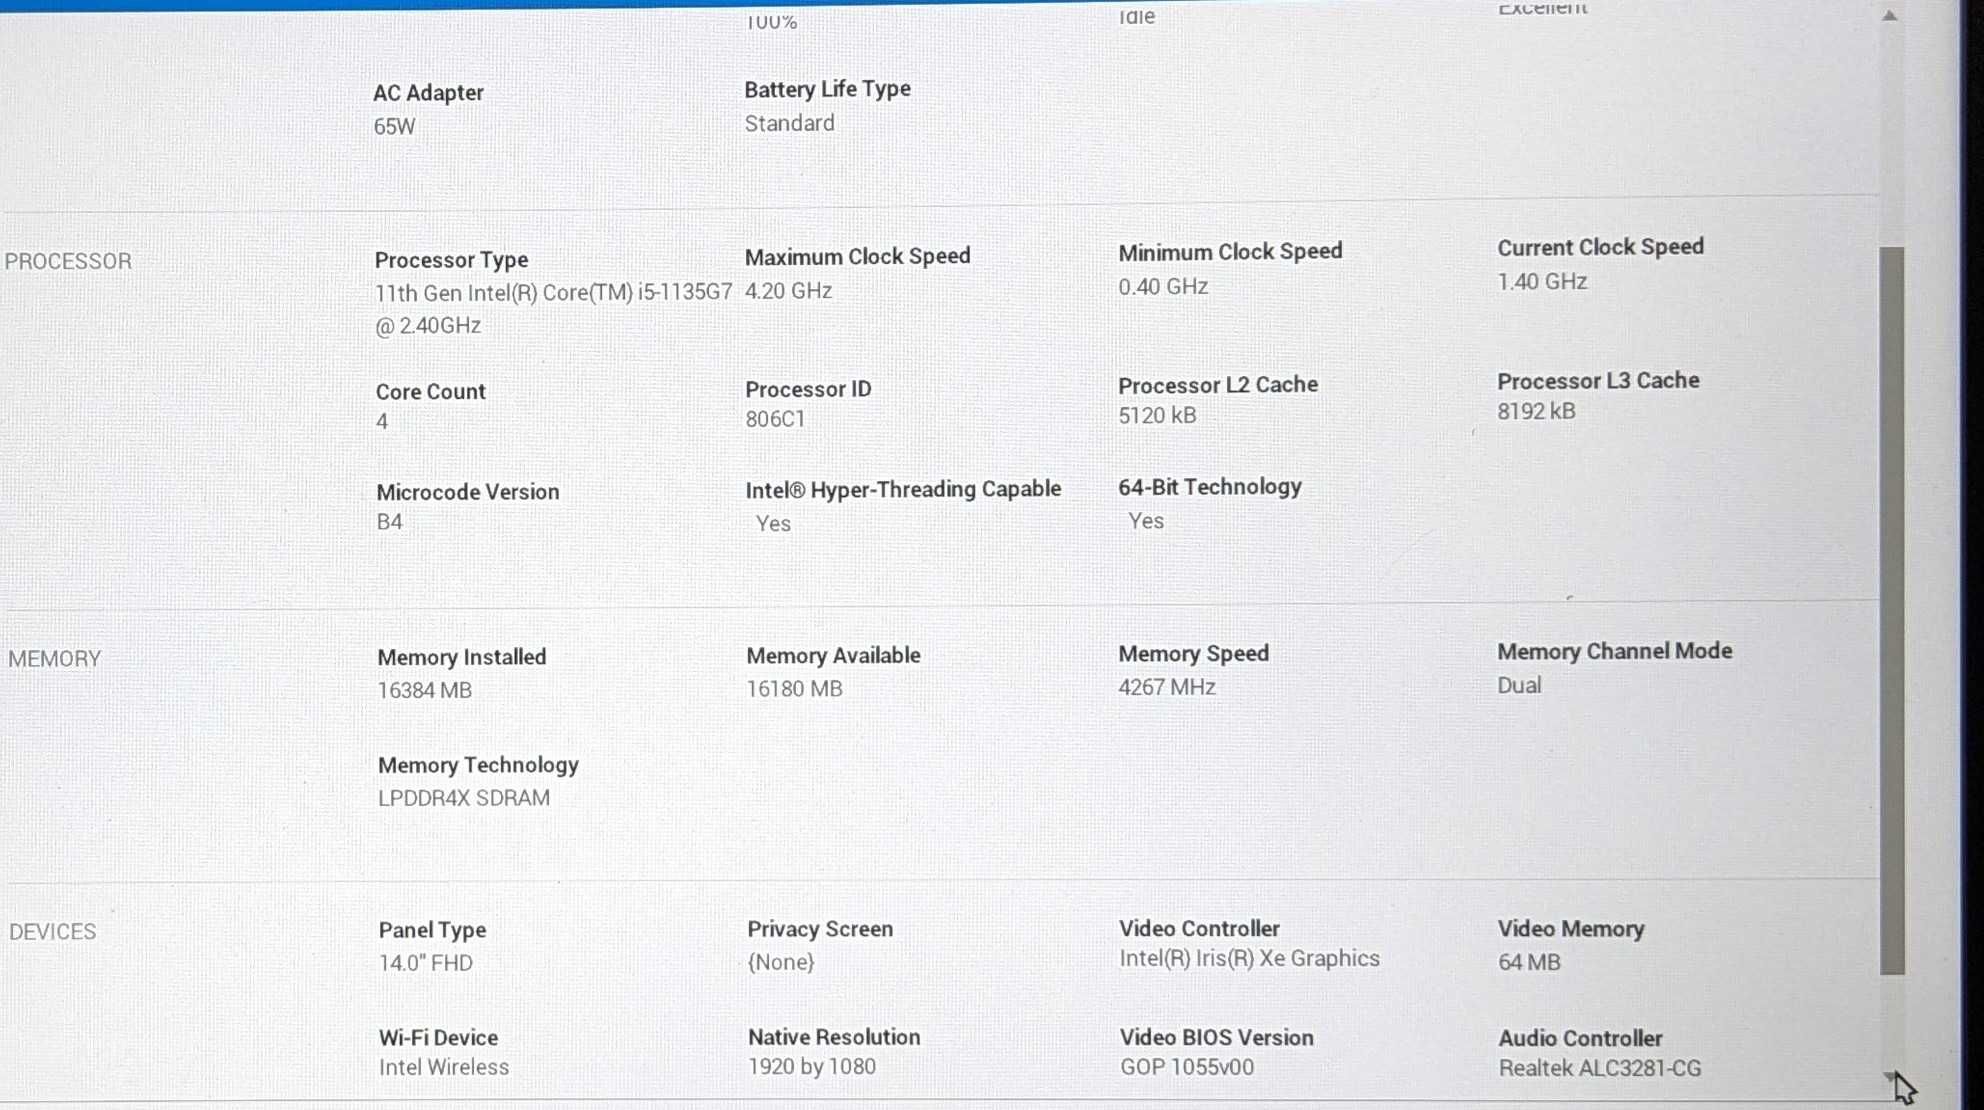
Task: Click the Intel Wireless value
Action: tap(444, 1068)
